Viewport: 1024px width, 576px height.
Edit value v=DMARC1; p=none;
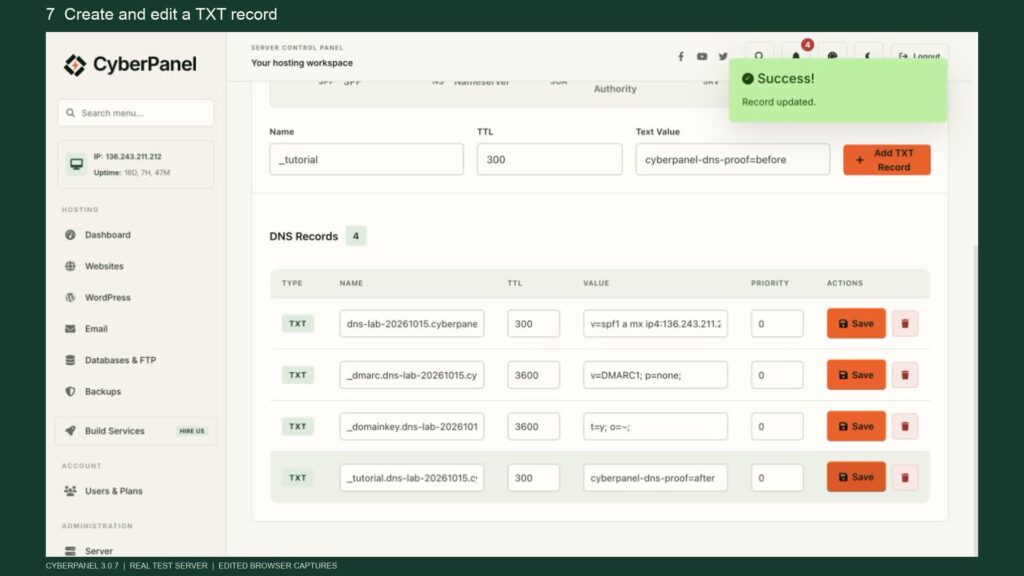coord(655,375)
